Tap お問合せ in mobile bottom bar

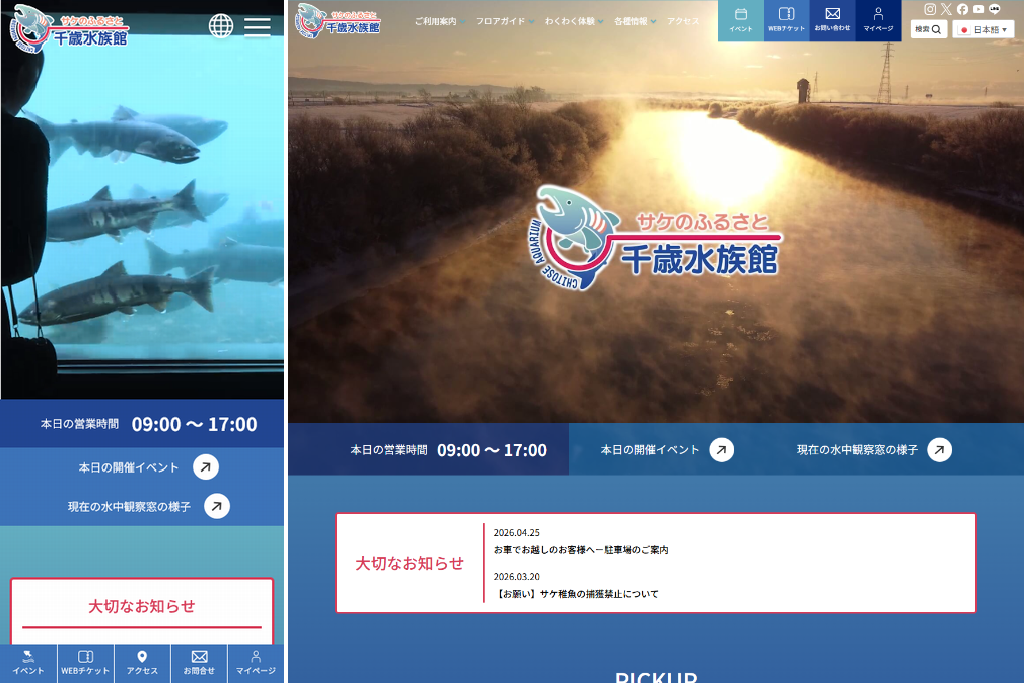pyautogui.click(x=199, y=663)
